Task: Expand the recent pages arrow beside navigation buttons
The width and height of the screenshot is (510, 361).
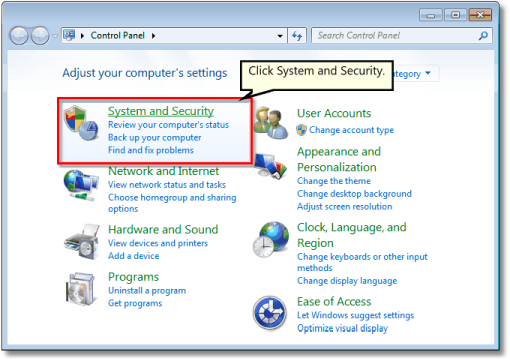Action: click(x=55, y=36)
